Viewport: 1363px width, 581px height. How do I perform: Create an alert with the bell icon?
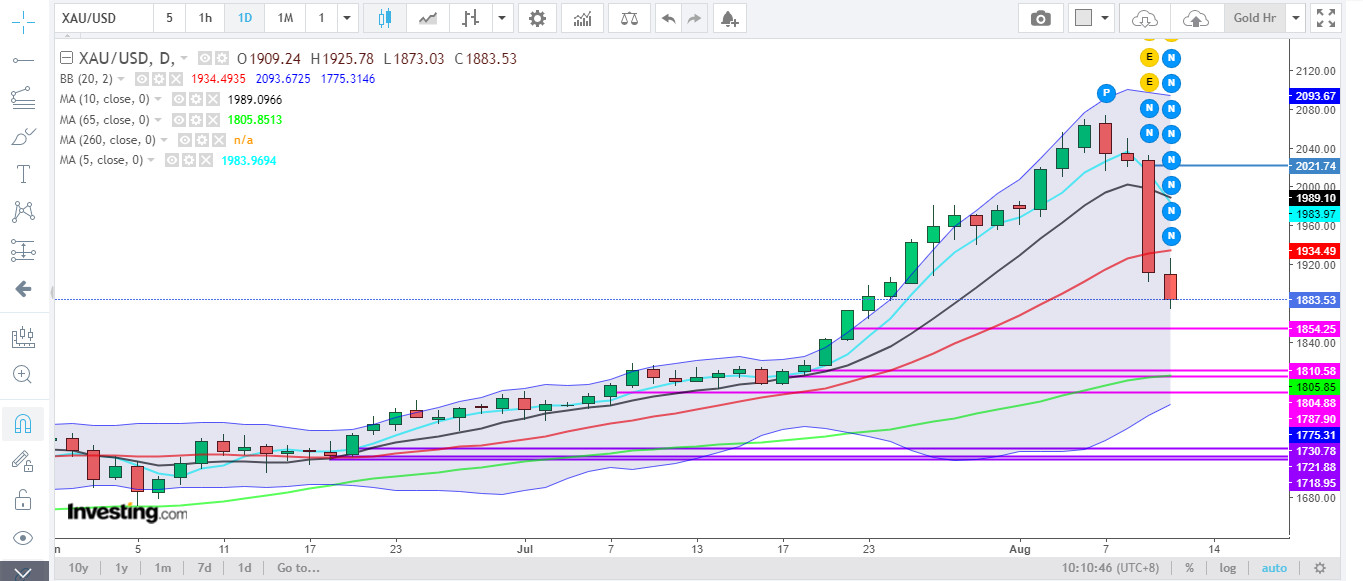pyautogui.click(x=729, y=18)
